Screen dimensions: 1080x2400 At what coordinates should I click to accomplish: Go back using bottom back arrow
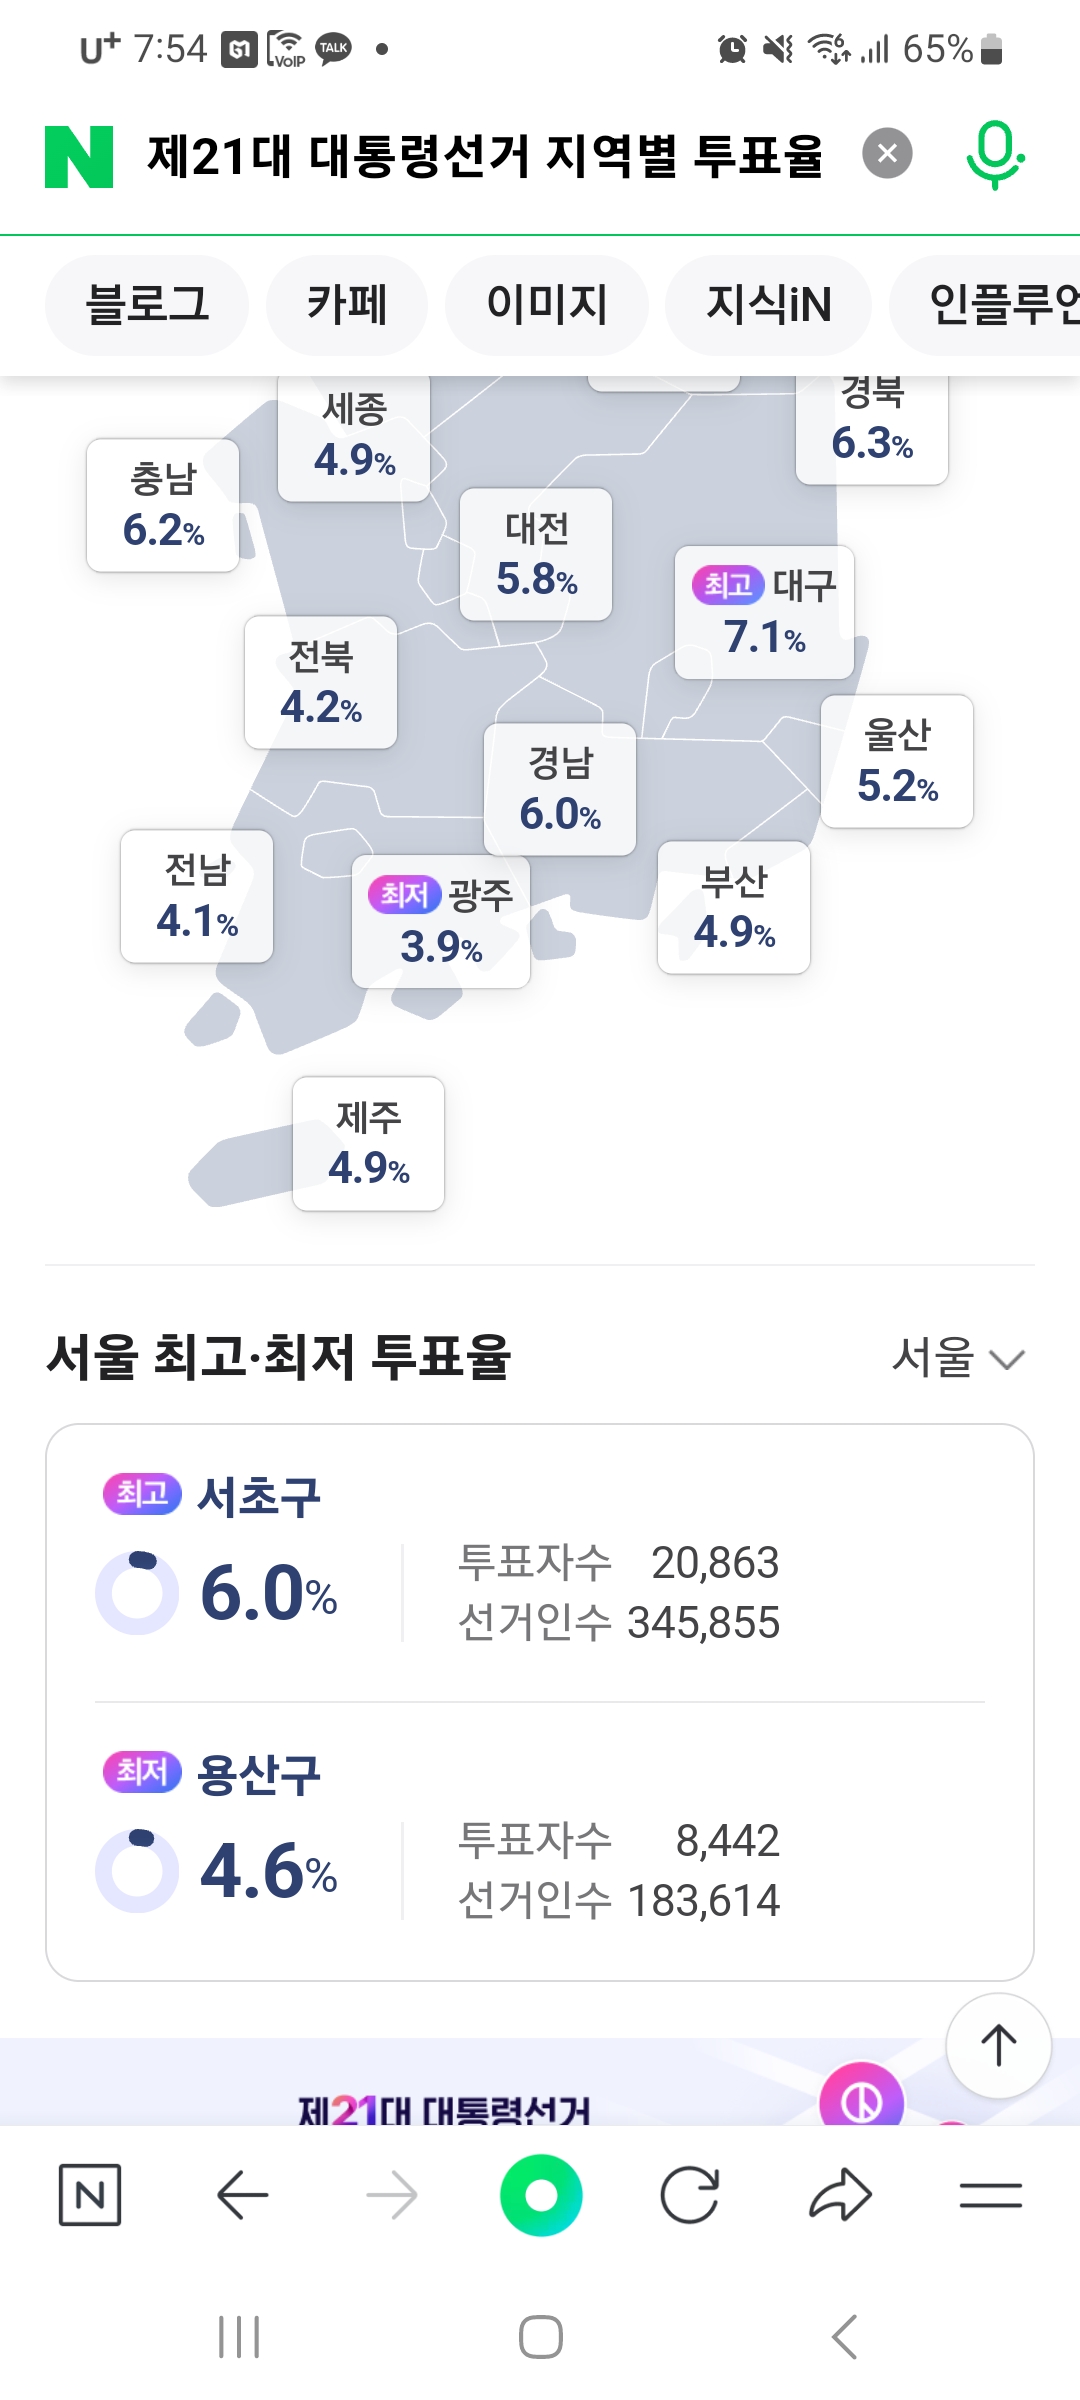(x=242, y=2195)
